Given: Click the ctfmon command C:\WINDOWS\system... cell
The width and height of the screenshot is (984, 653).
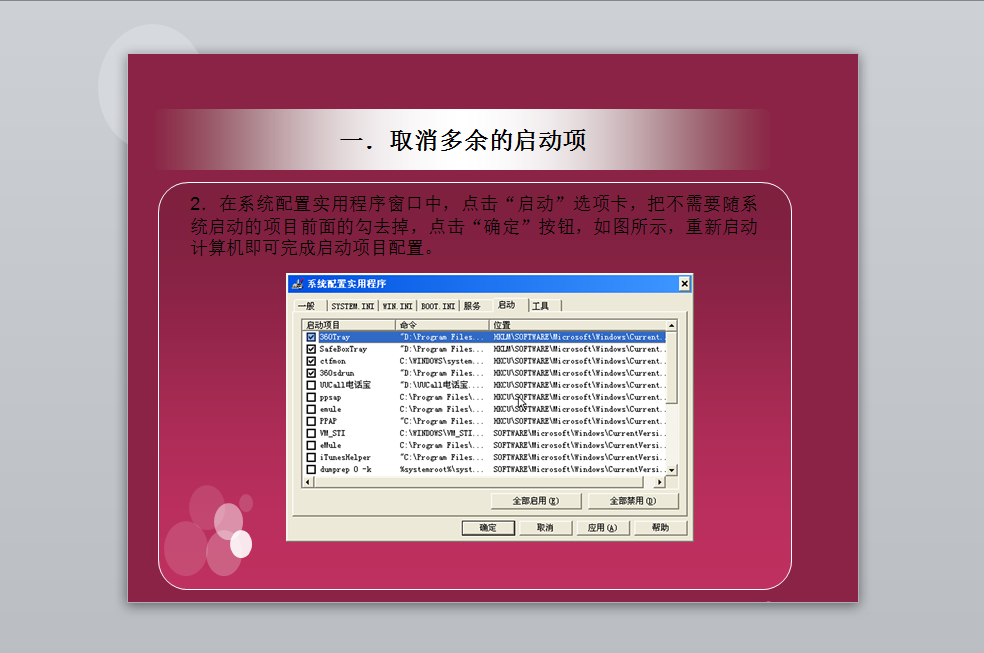Looking at the screenshot, I should (x=442, y=361).
